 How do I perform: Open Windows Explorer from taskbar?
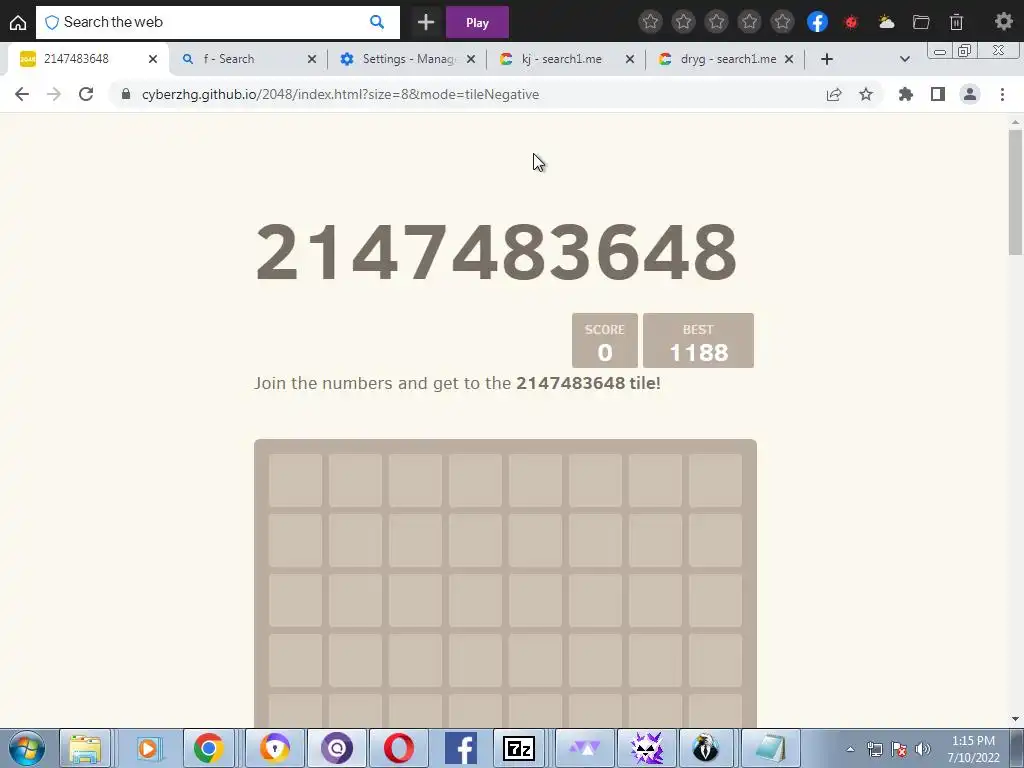(x=85, y=748)
